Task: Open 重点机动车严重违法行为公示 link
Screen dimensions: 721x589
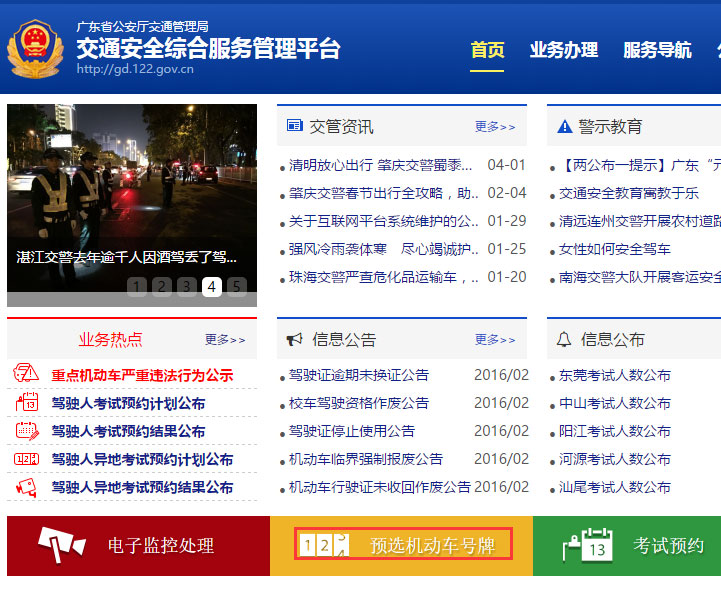Action: tap(142, 375)
